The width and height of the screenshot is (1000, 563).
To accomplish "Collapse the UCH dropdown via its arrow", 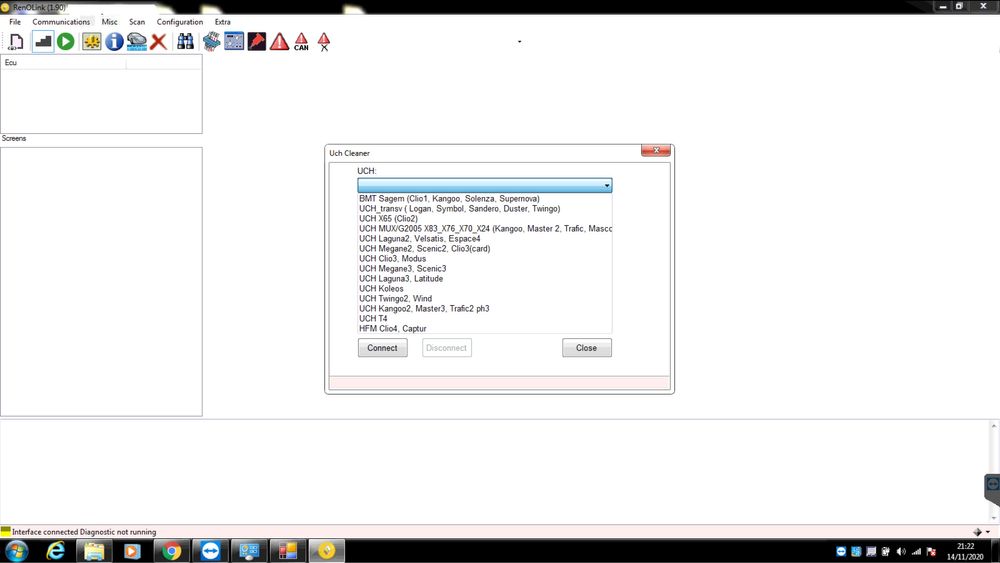I will (607, 186).
